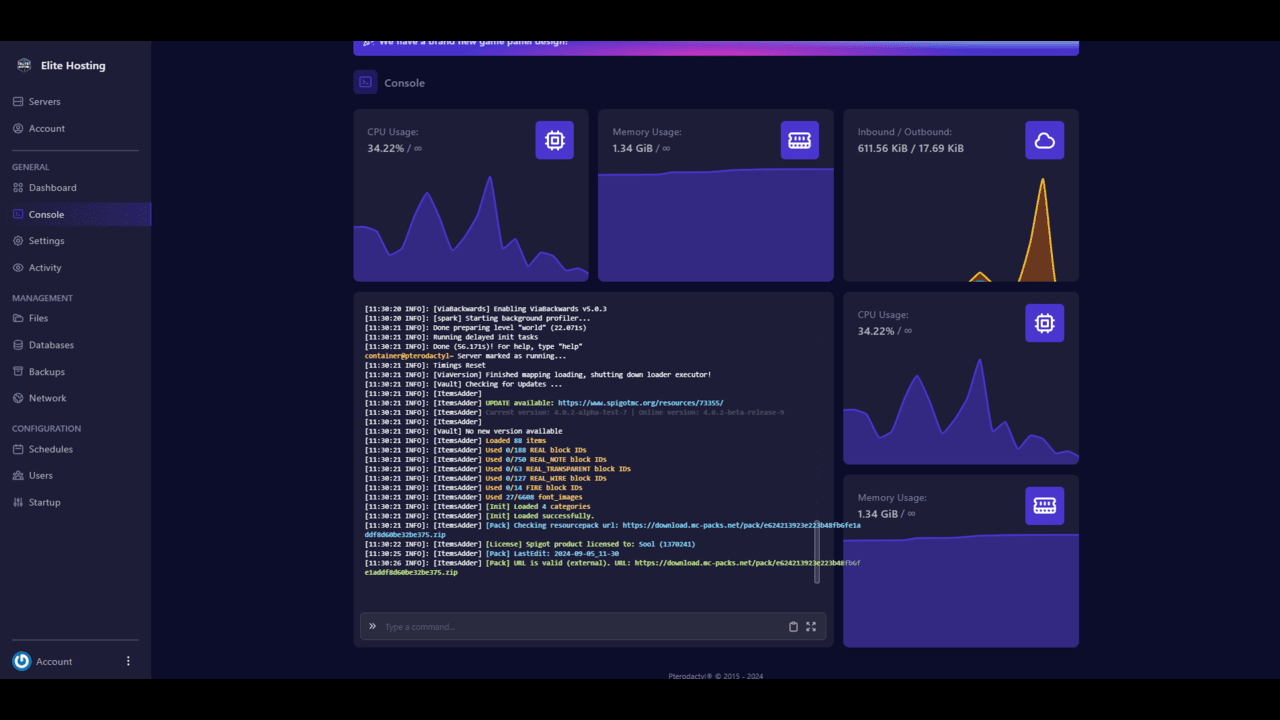The image size is (1280, 720).
Task: Open the Databases page
Action: tap(51, 345)
